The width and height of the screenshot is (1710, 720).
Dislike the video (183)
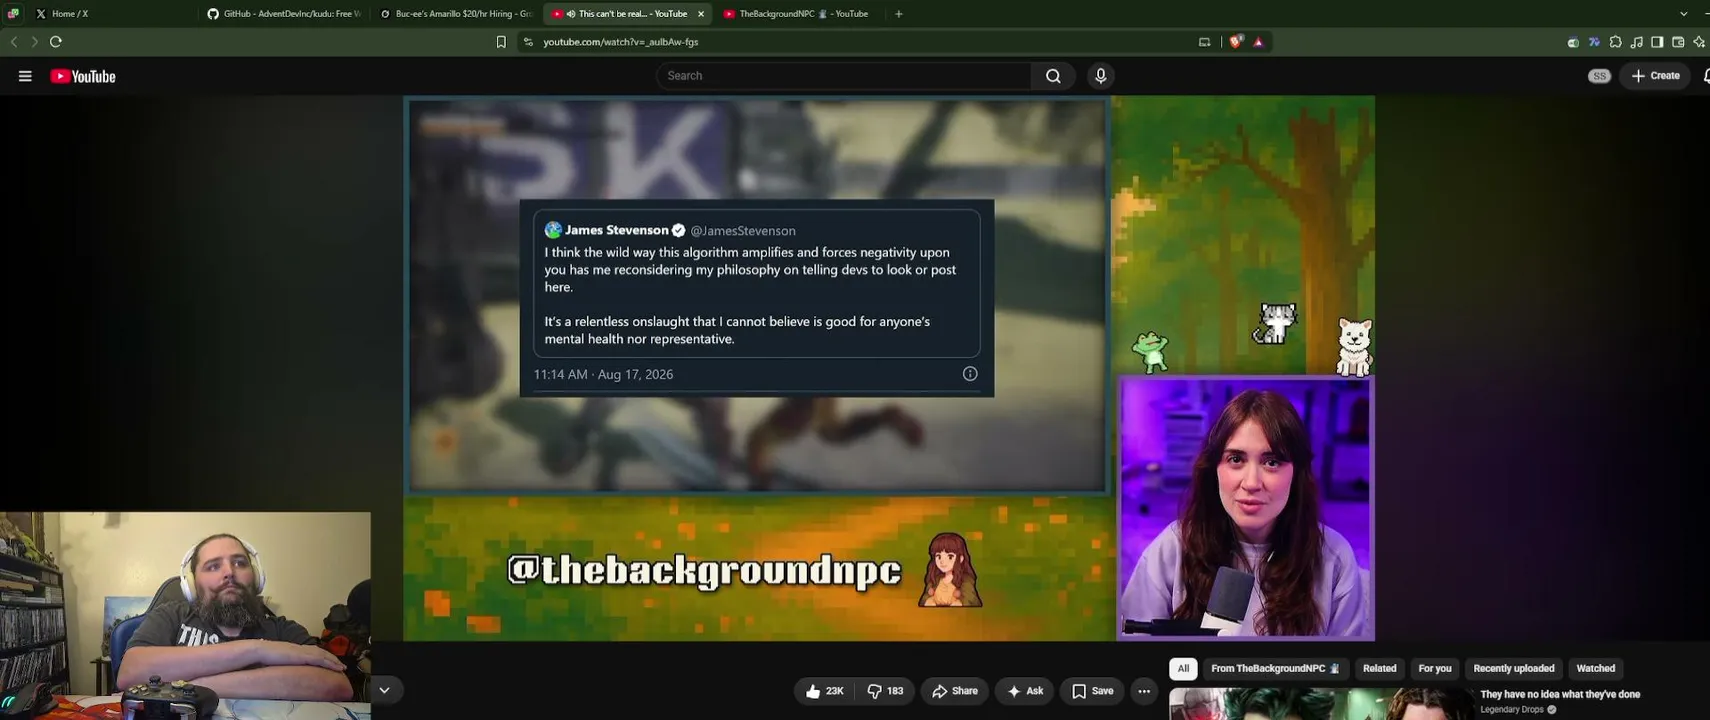[885, 691]
